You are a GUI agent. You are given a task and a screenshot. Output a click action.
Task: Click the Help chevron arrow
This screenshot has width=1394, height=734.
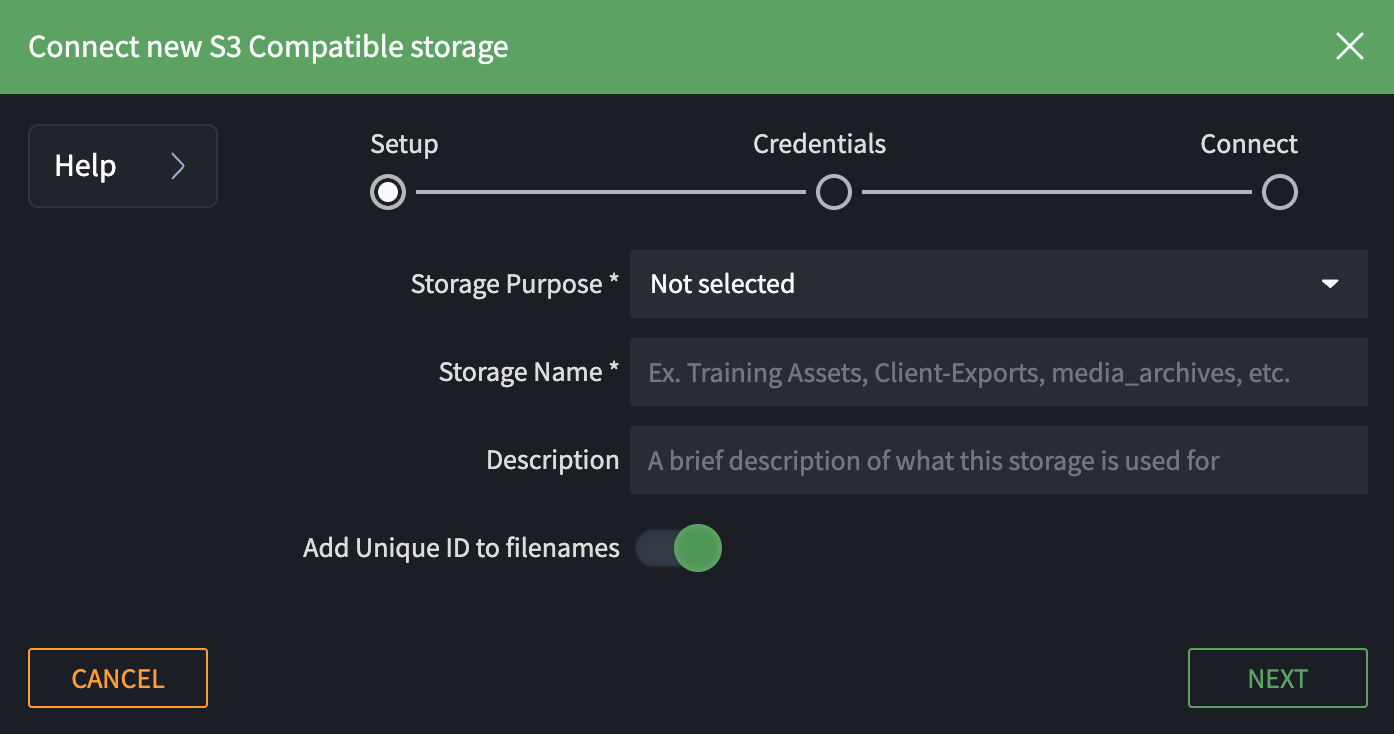pyautogui.click(x=178, y=165)
